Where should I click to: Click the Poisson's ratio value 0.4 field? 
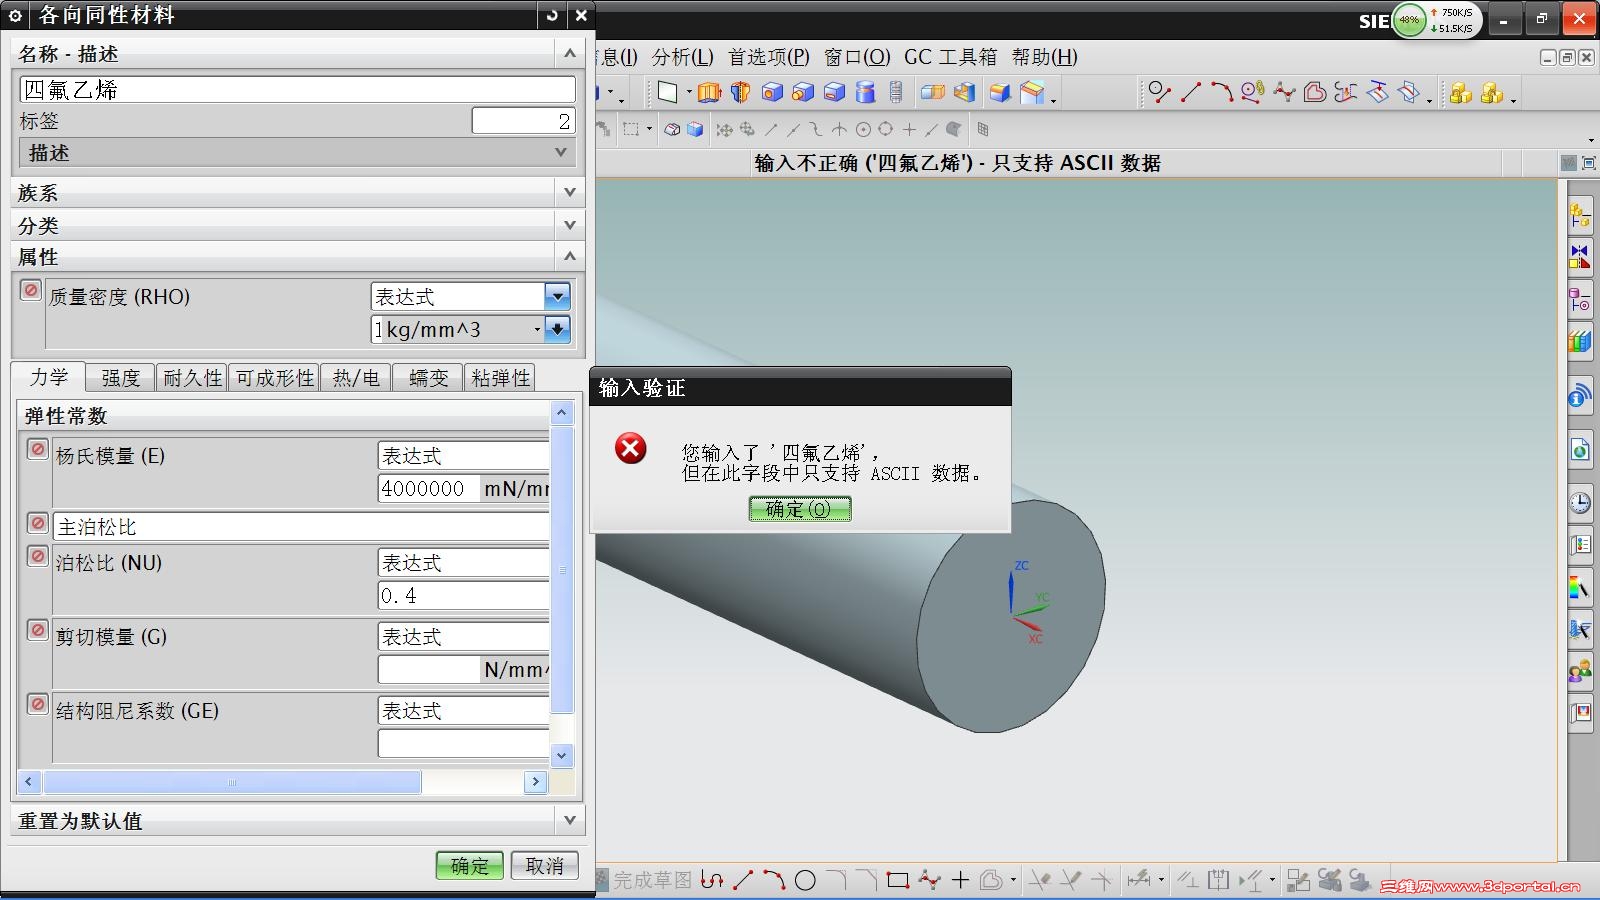(x=463, y=596)
